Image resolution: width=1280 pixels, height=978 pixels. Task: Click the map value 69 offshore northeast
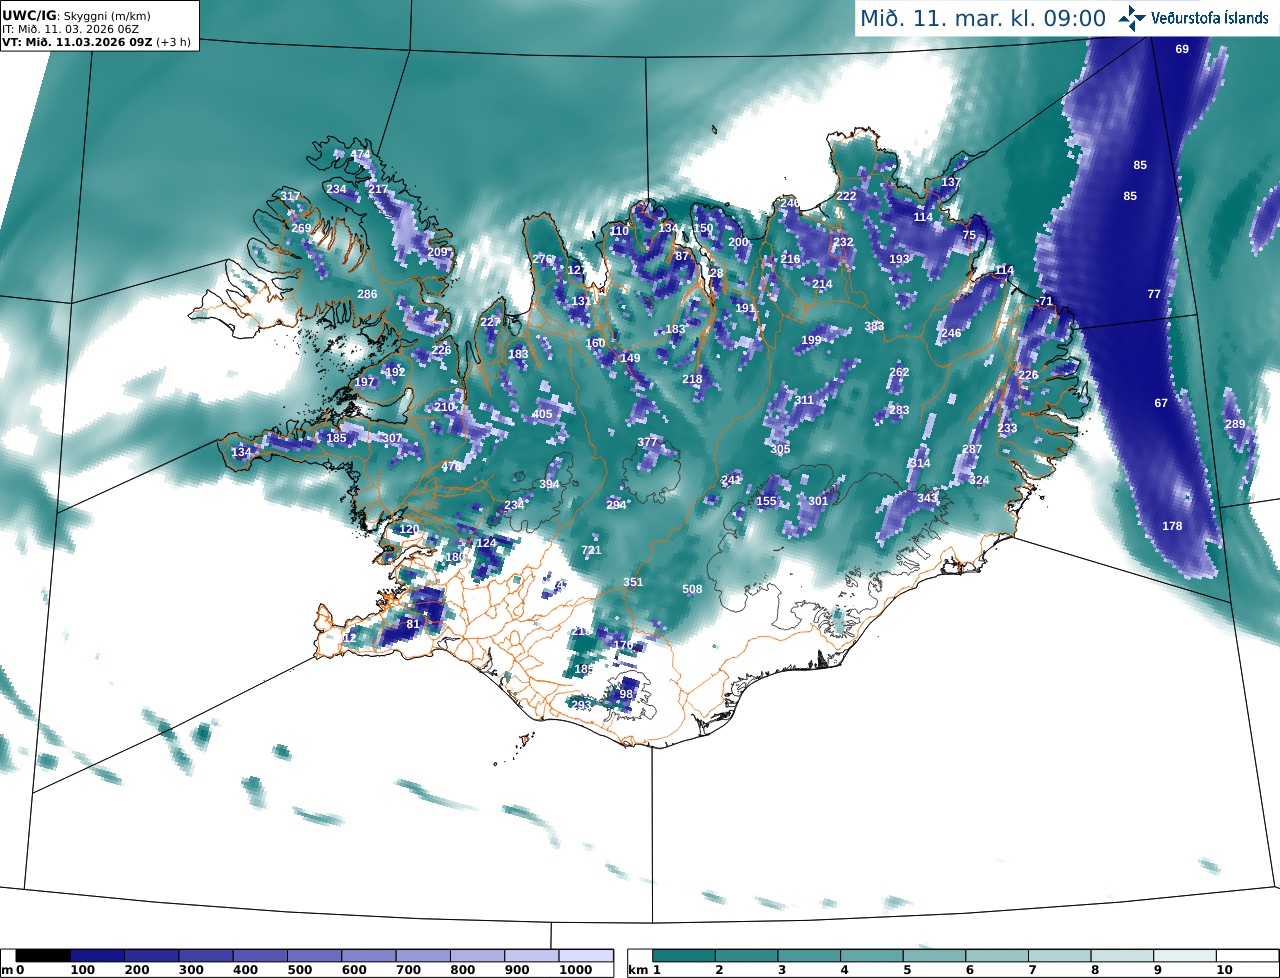[1182, 49]
